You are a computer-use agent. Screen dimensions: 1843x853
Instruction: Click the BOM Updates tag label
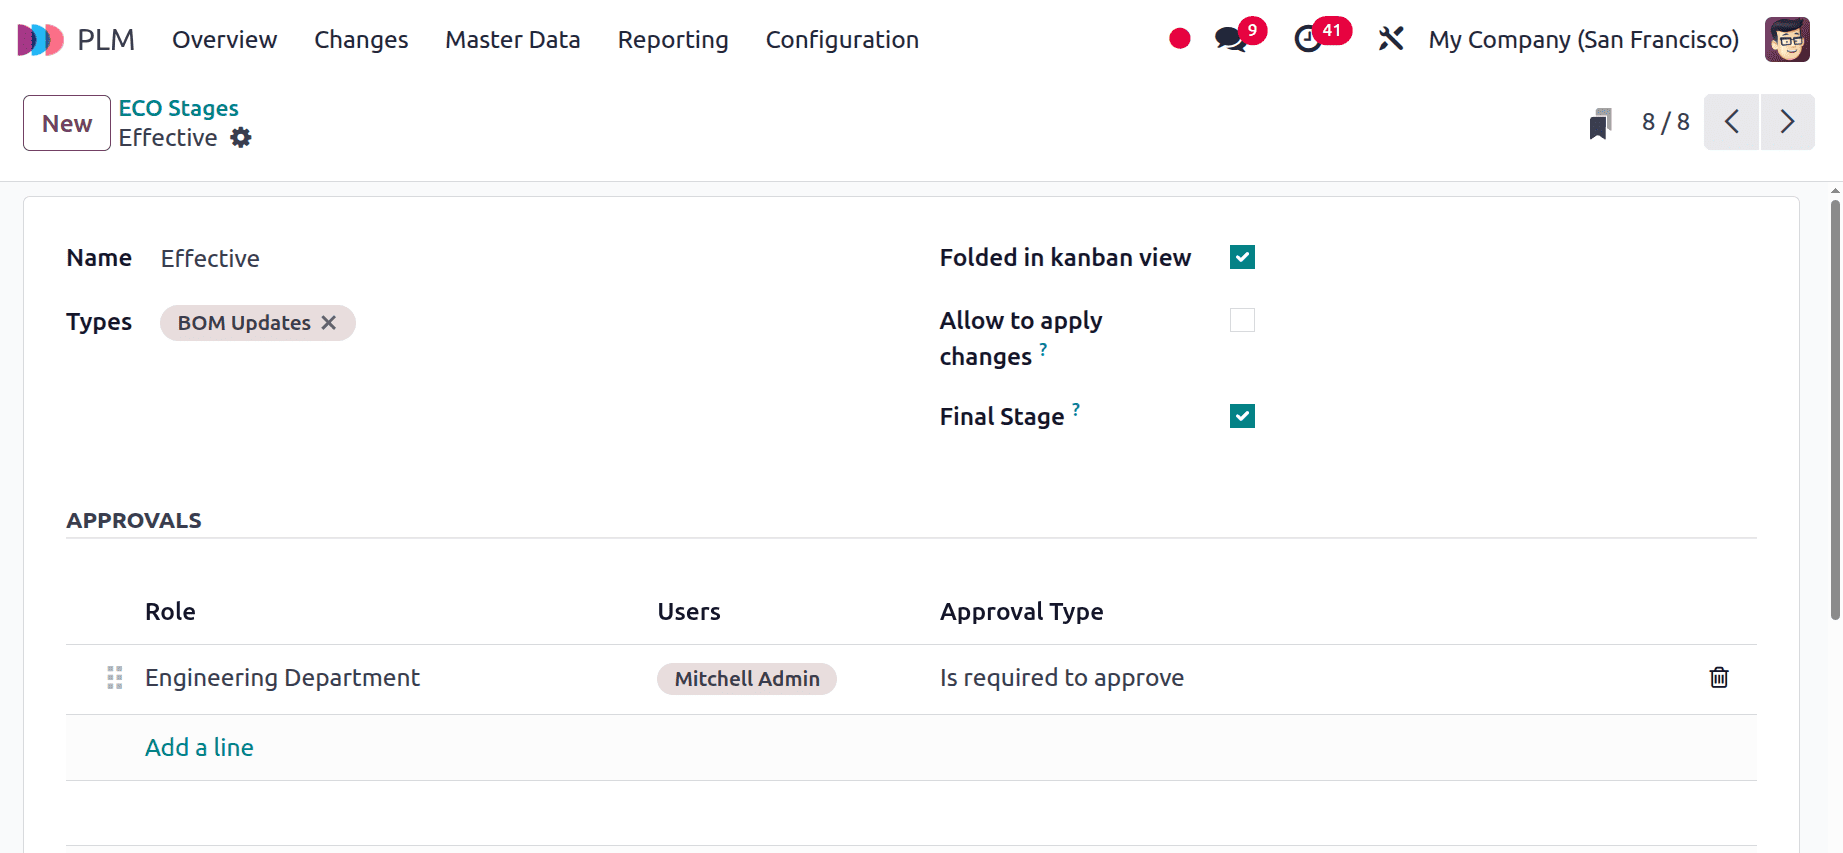tap(244, 323)
